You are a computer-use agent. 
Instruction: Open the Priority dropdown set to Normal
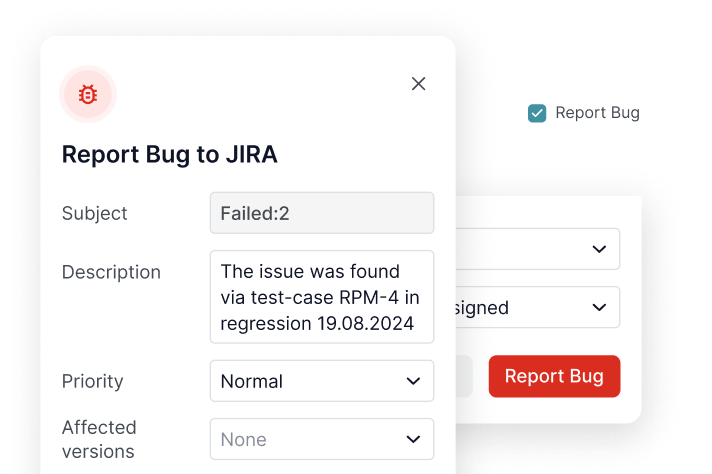pos(321,381)
